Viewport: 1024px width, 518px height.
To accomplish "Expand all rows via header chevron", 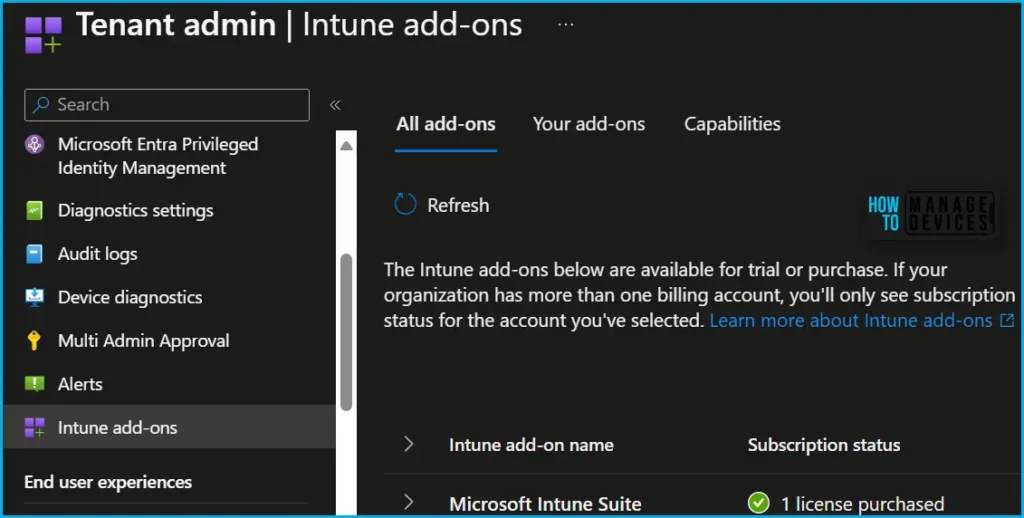I will (x=409, y=444).
